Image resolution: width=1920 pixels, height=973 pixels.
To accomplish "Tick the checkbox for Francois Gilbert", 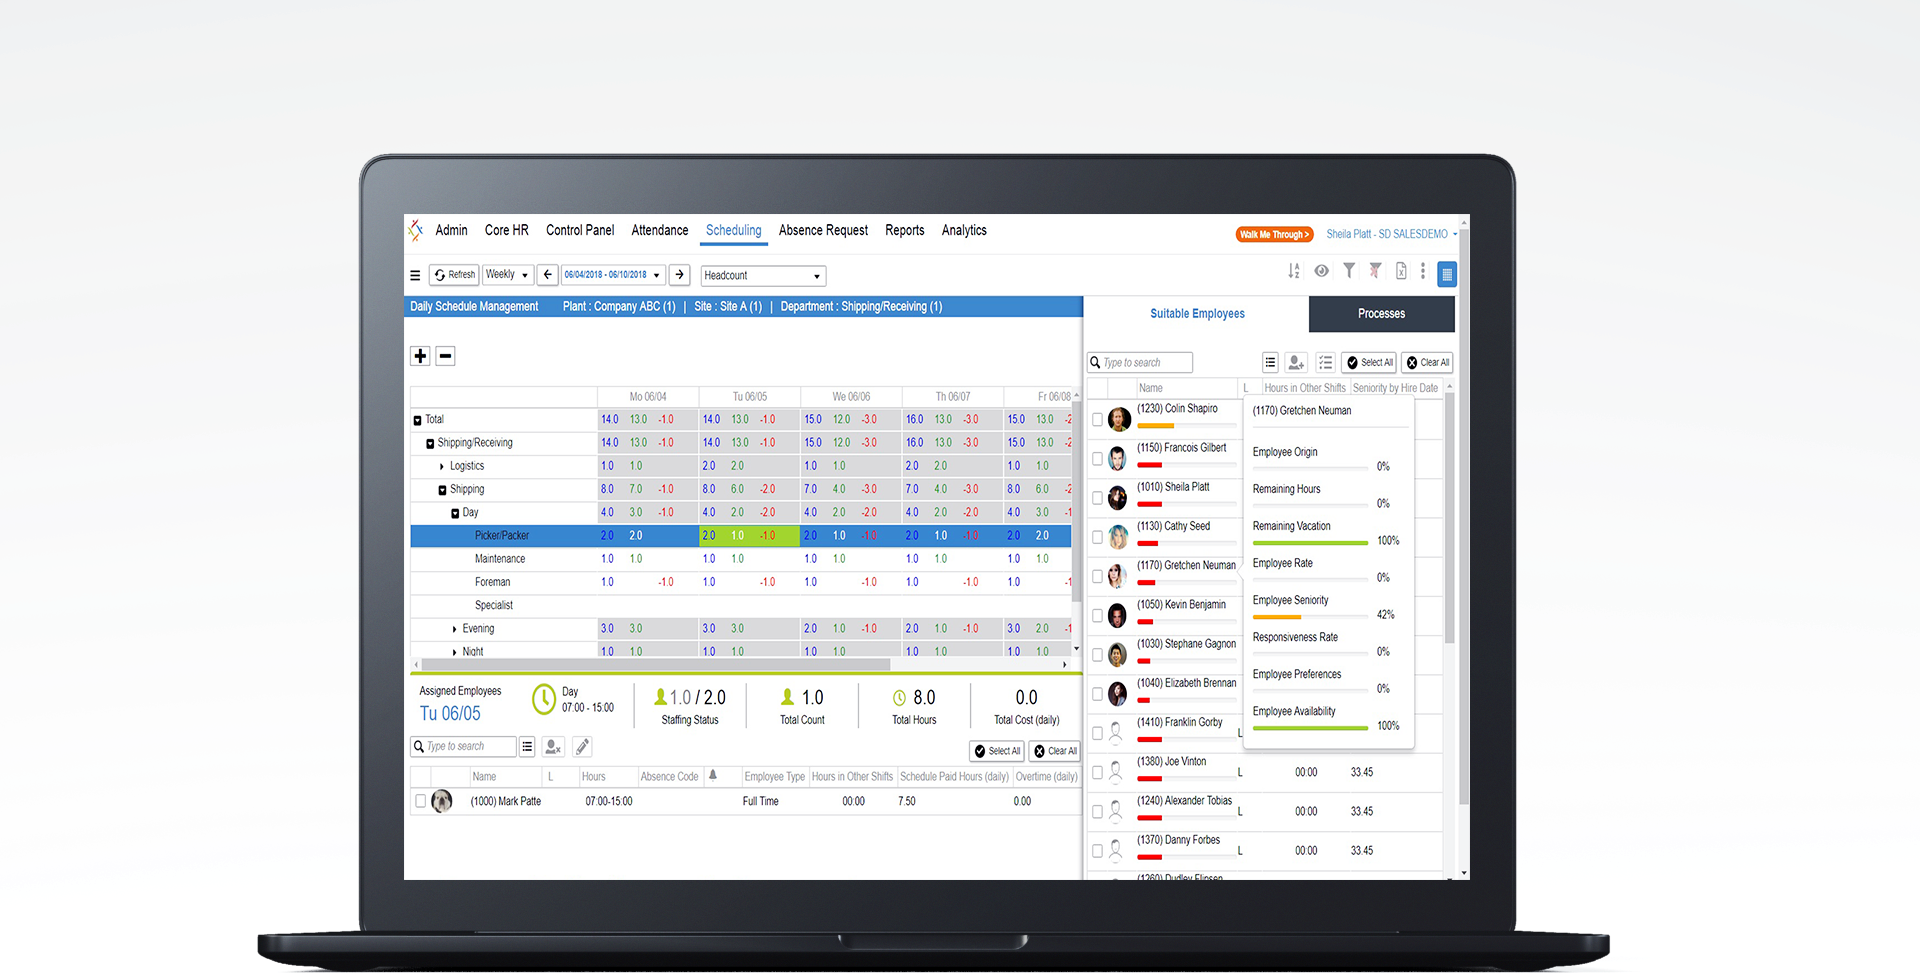I will pyautogui.click(x=1097, y=459).
